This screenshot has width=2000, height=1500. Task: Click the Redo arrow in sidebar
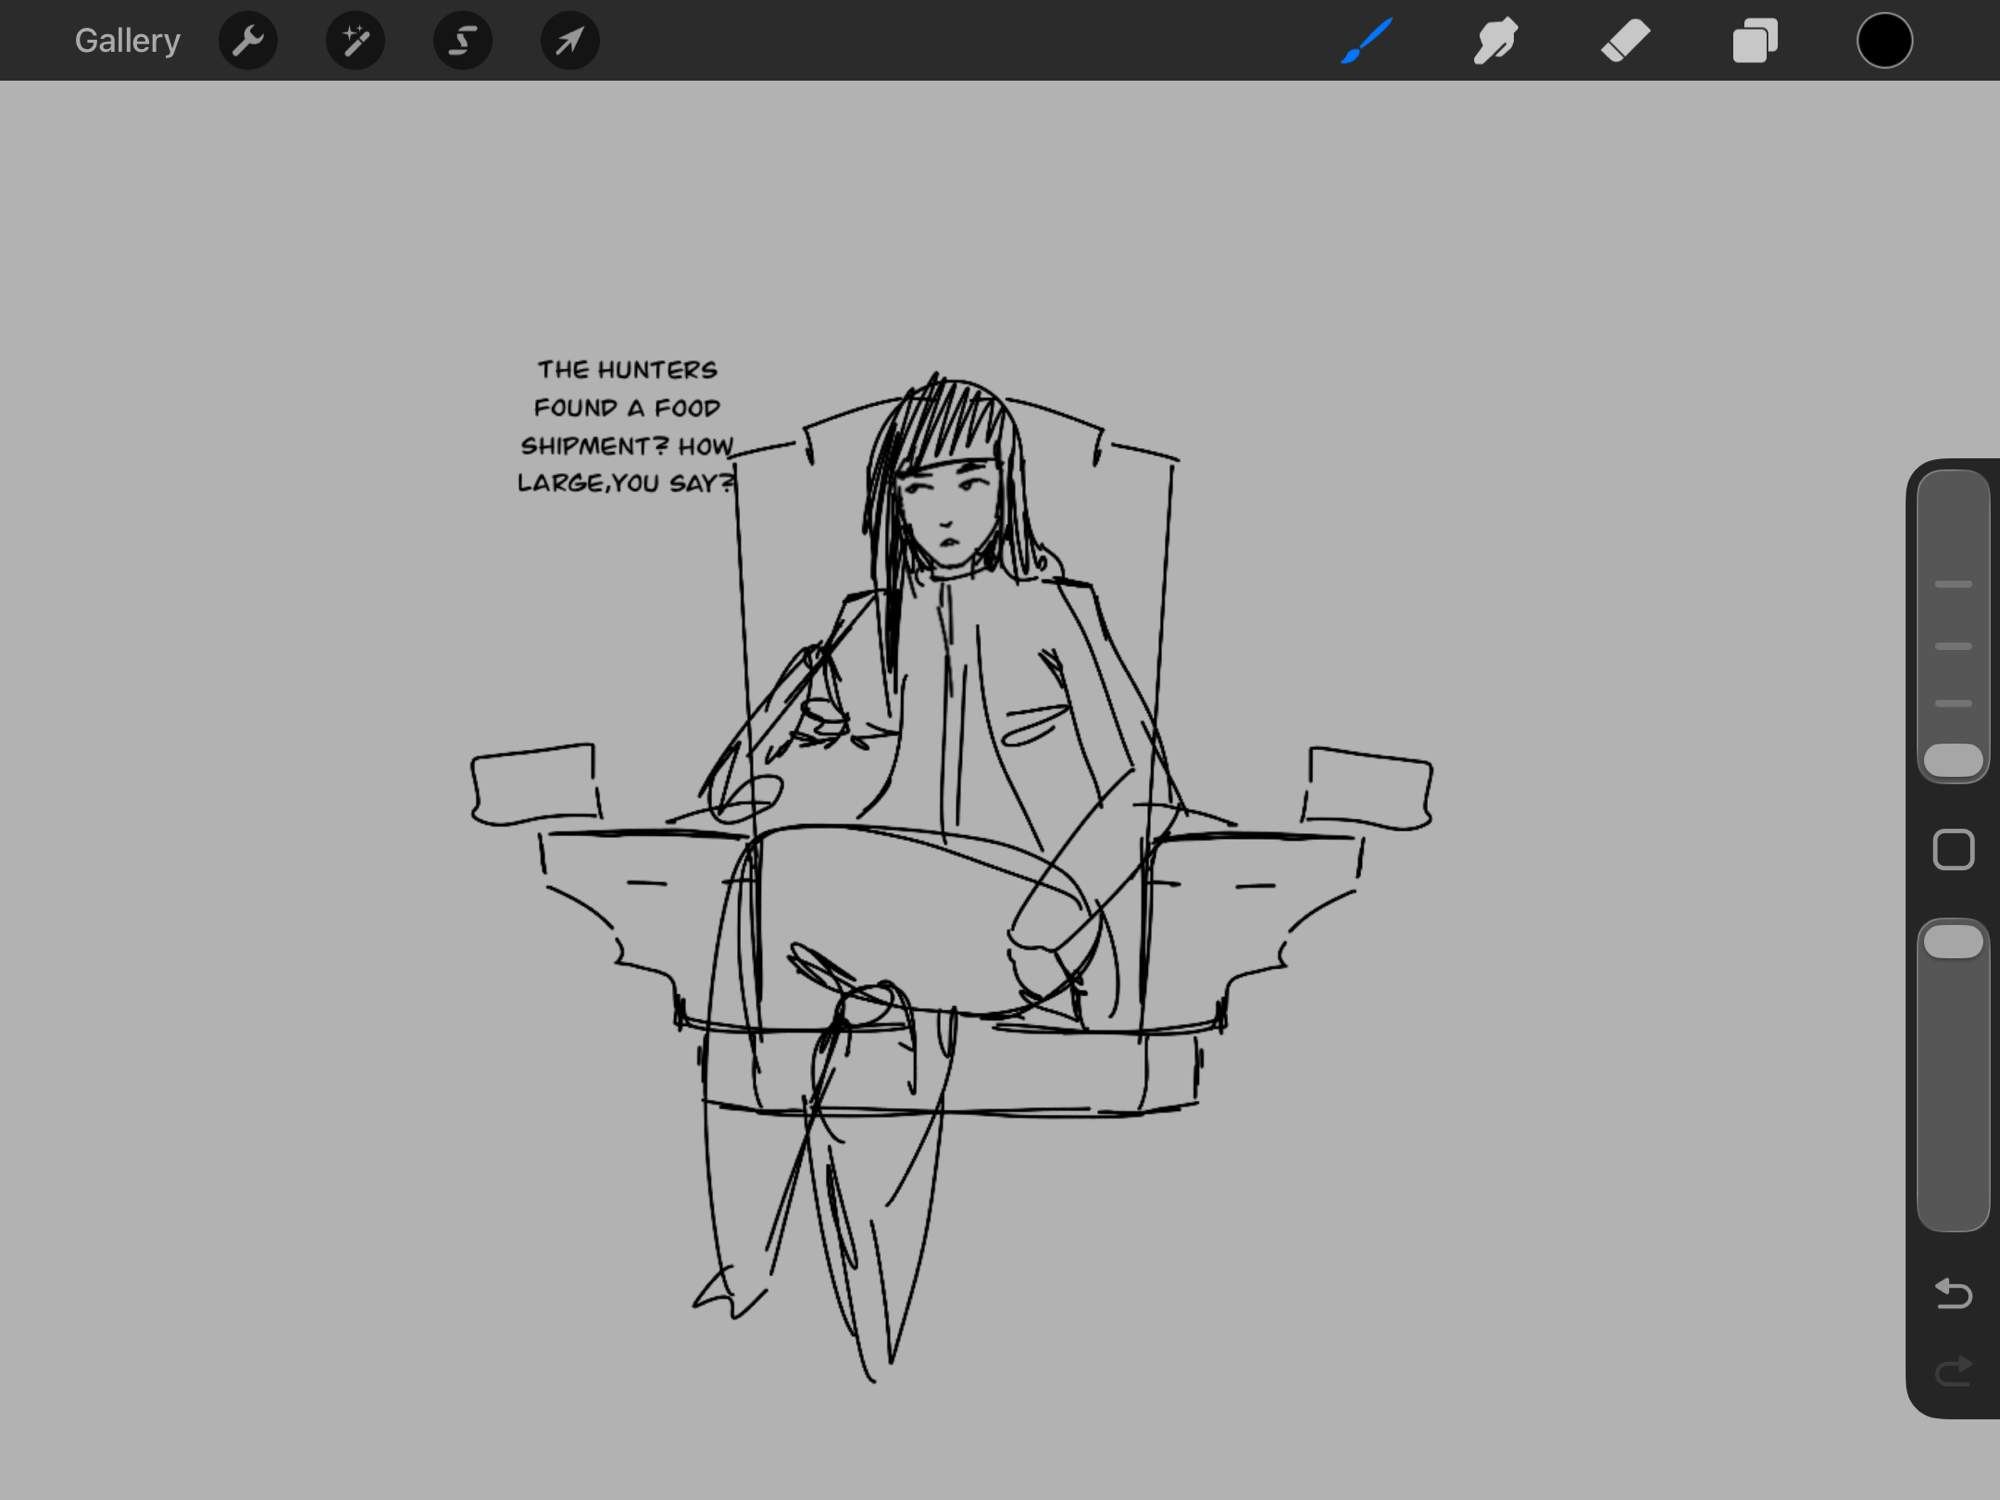click(1953, 1371)
